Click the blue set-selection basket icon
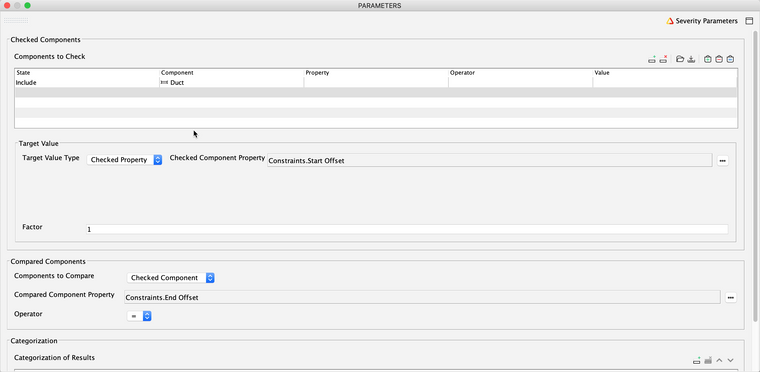This screenshot has width=760, height=372. [730, 59]
